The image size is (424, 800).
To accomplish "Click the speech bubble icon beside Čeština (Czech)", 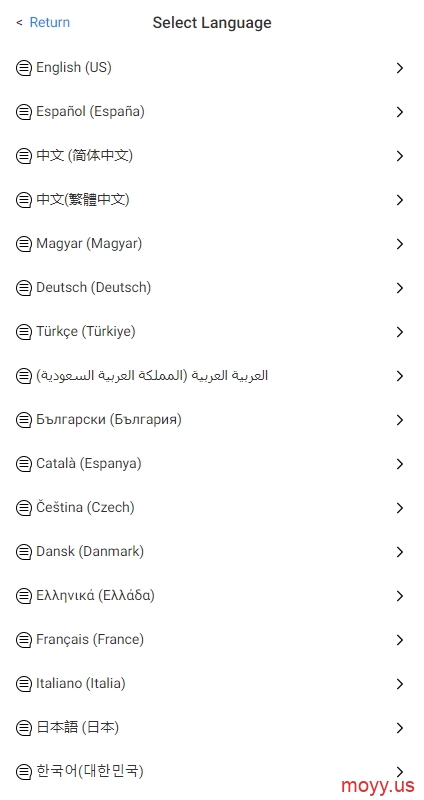I will click(23, 508).
